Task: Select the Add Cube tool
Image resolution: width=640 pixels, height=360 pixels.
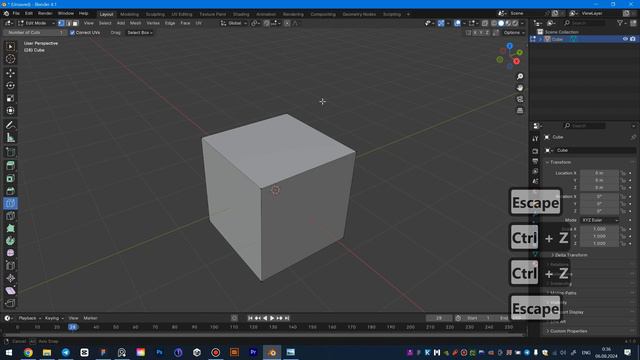Action: (11, 152)
